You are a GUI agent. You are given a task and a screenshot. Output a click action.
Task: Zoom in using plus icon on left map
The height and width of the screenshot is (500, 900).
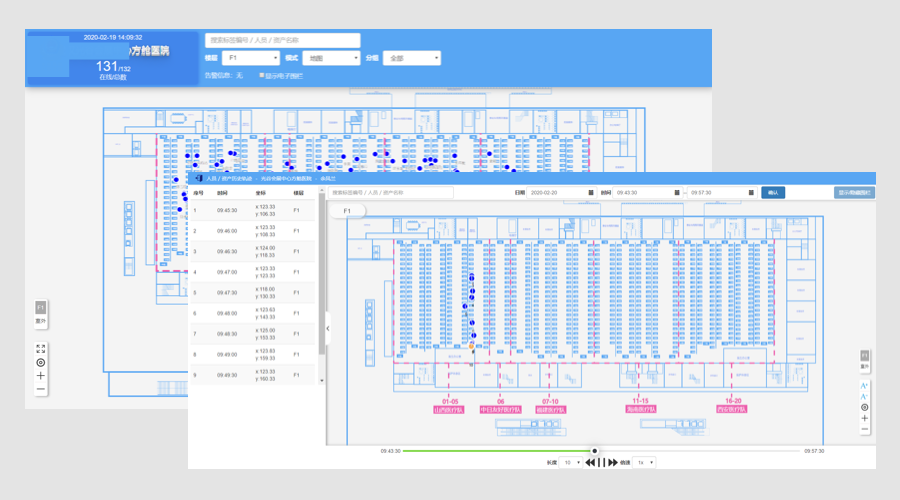(41, 376)
